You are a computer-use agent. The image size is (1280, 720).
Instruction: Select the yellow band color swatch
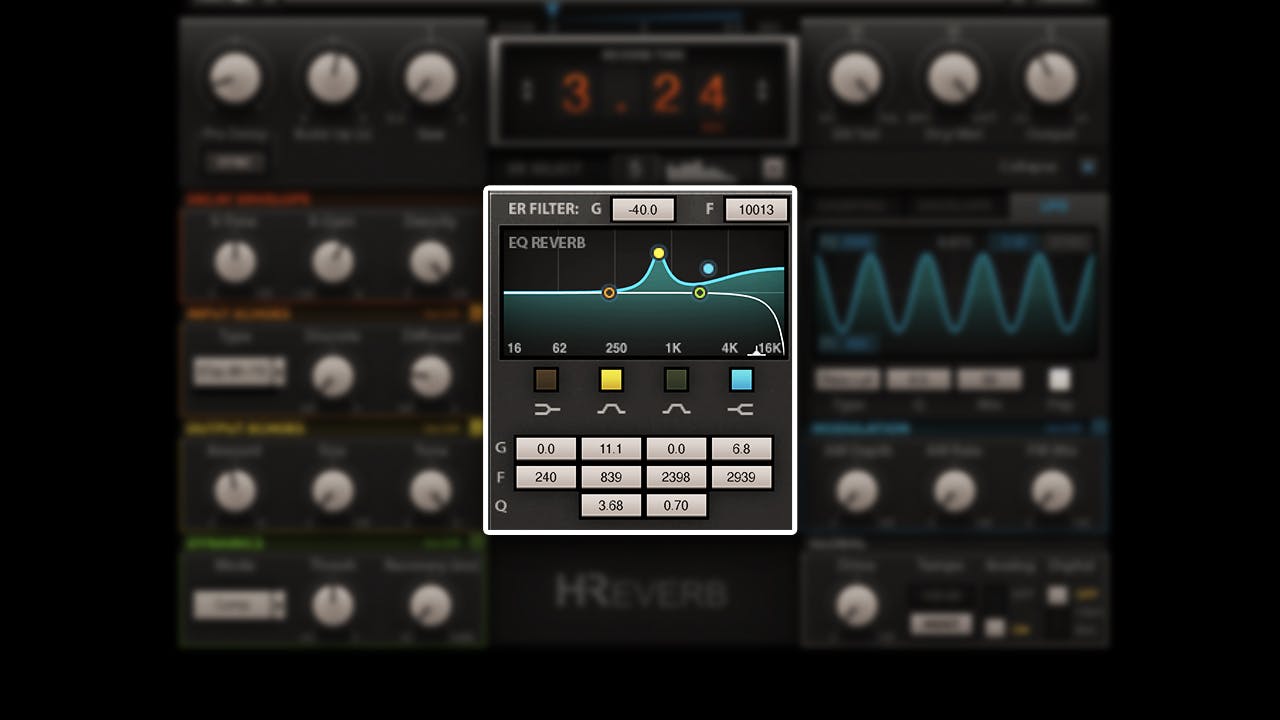610,379
